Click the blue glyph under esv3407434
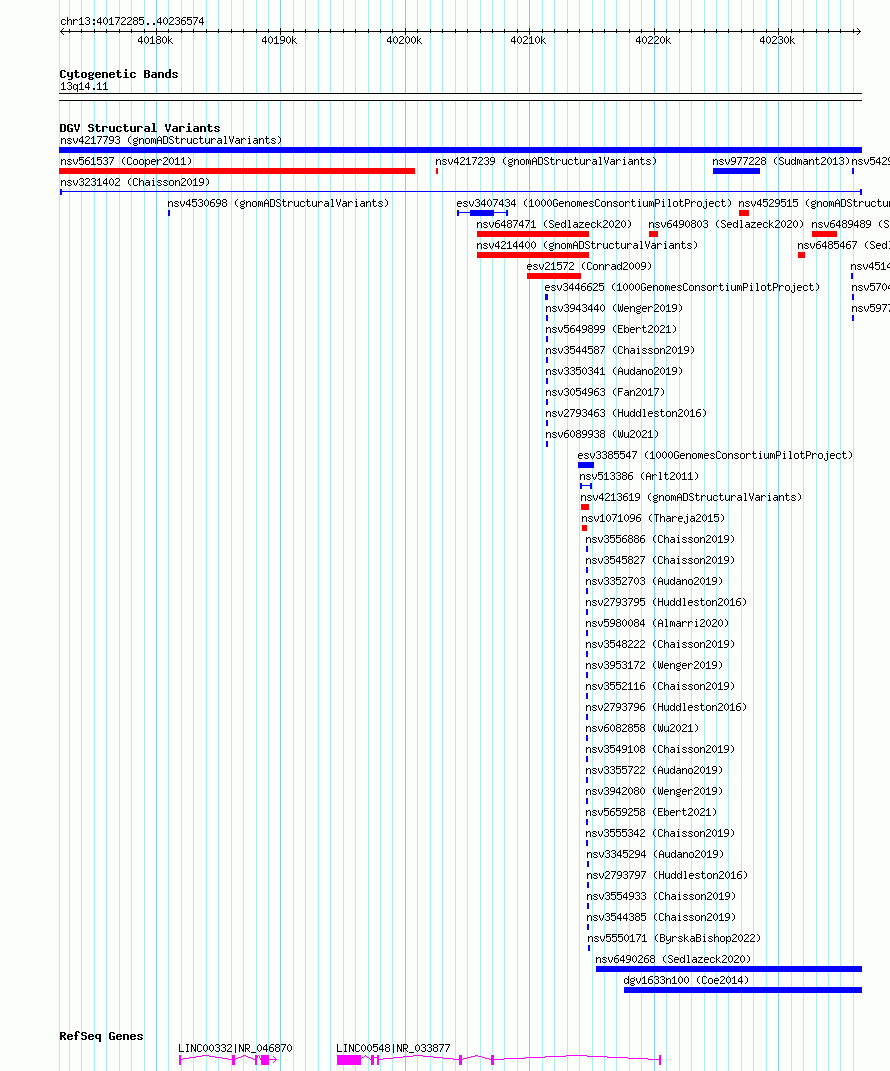Image resolution: width=890 pixels, height=1071 pixels. coord(482,213)
